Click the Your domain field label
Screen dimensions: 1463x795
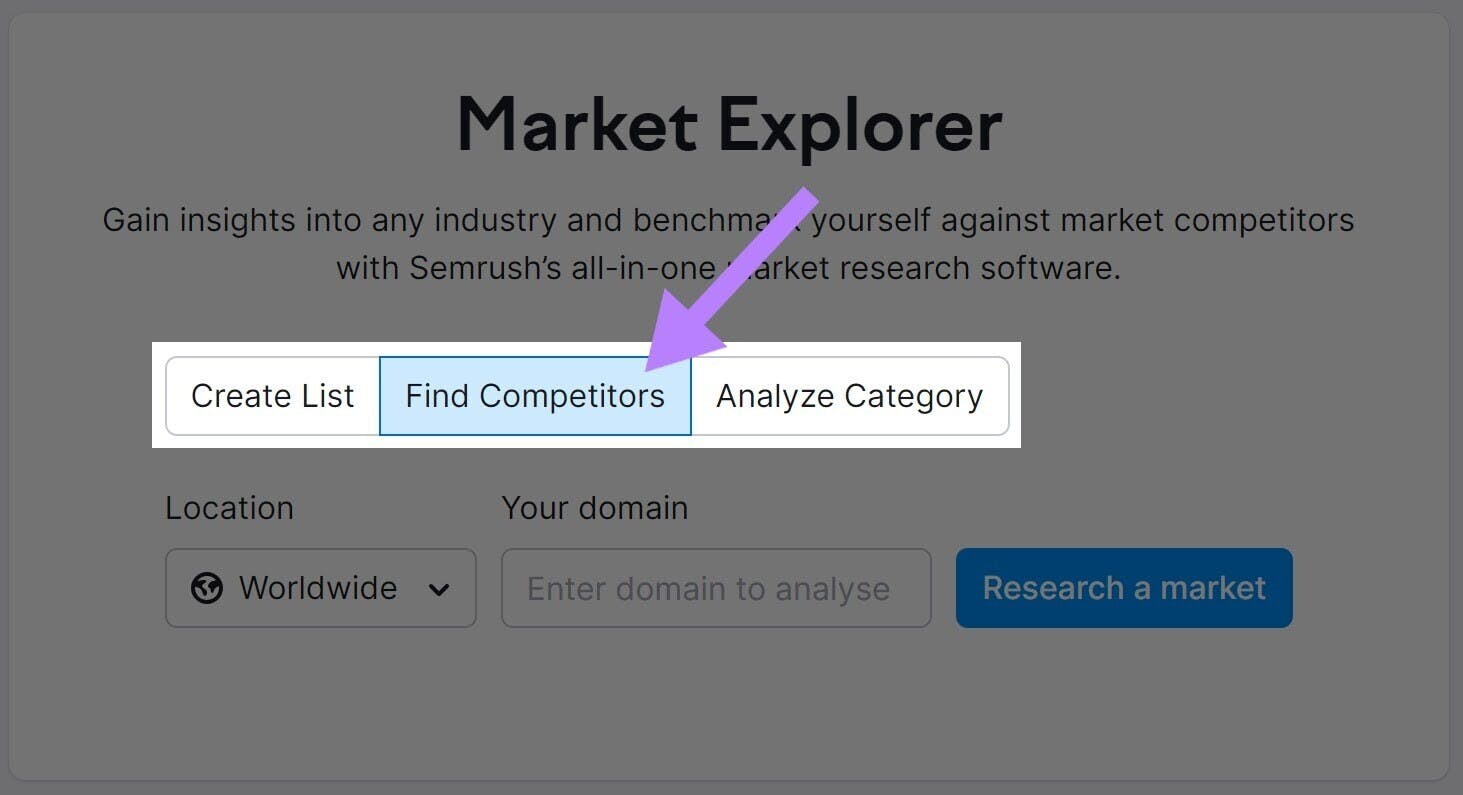click(x=594, y=508)
